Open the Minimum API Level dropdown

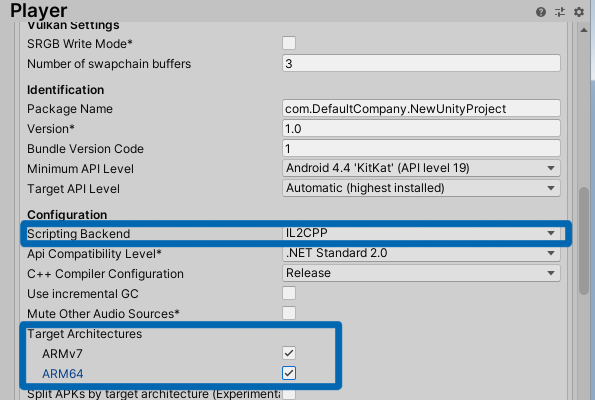[x=421, y=168]
